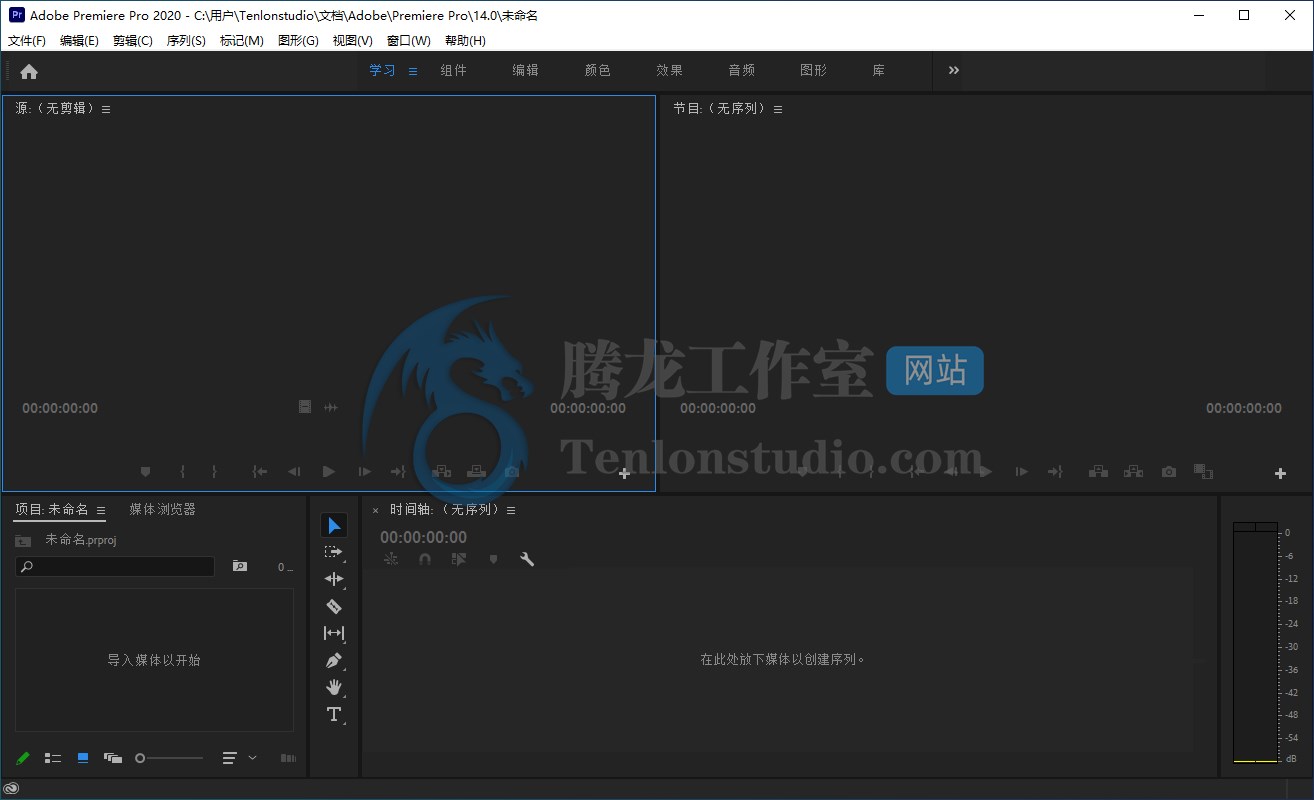
Task: Click Automate to Sequence icon in Project
Action: click(x=288, y=758)
